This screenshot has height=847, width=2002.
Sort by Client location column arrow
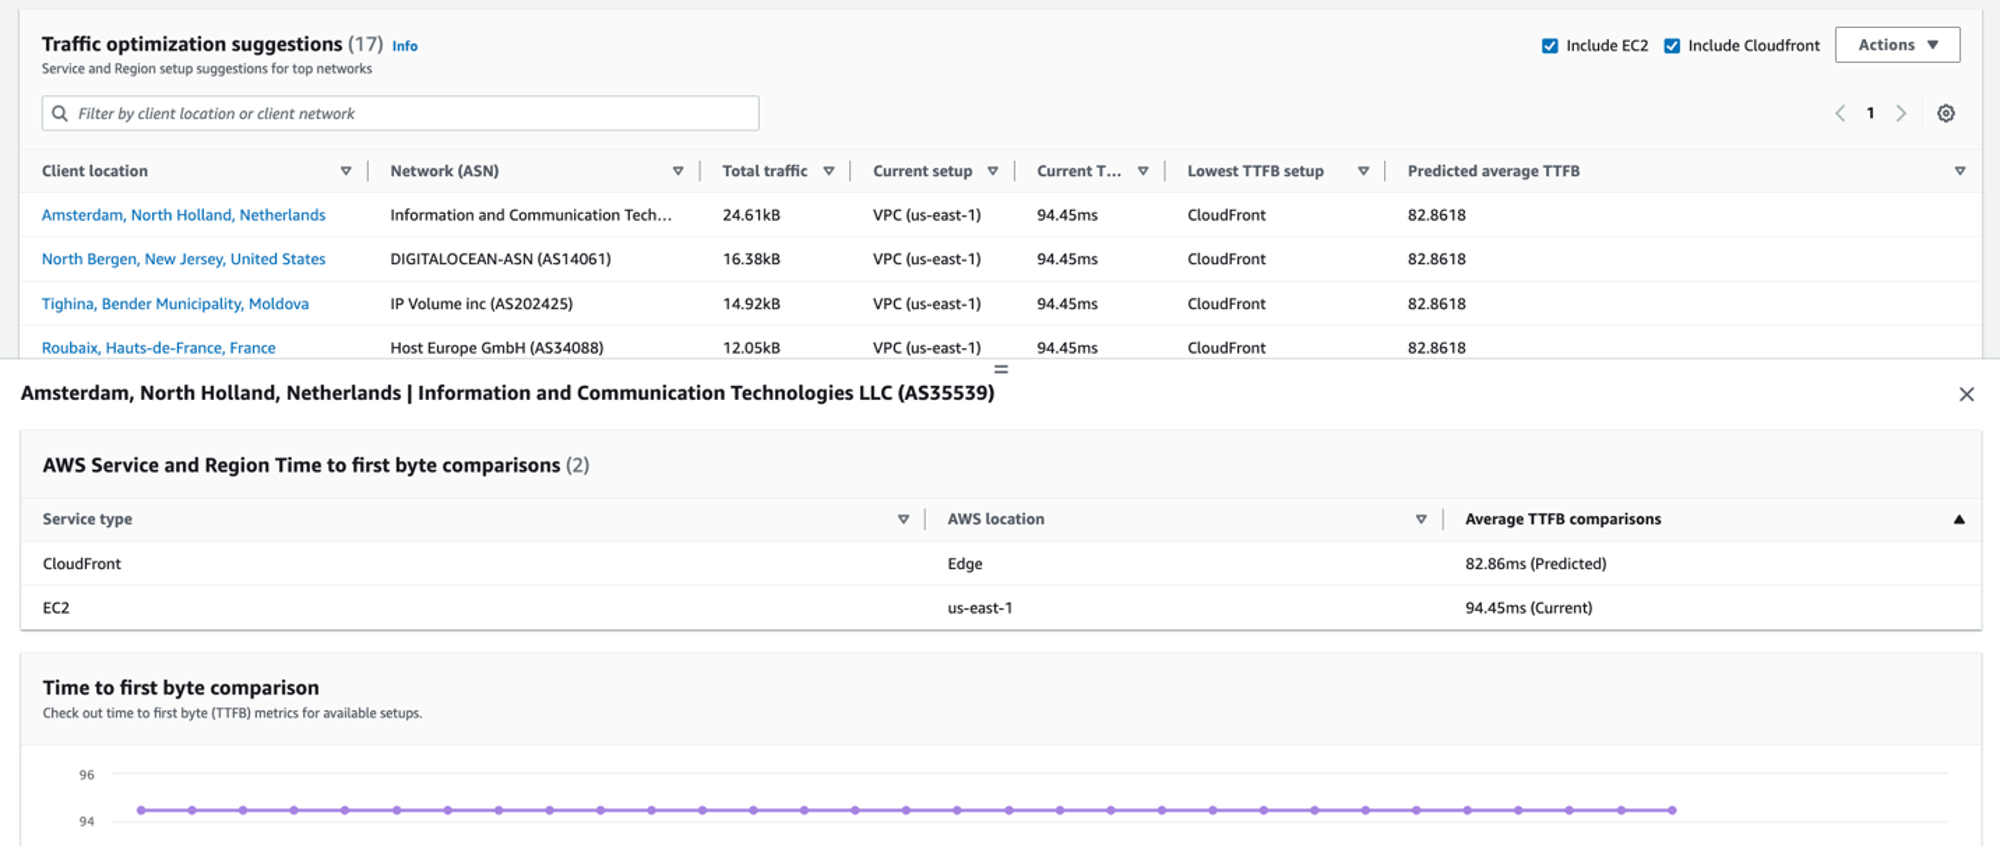(x=346, y=171)
